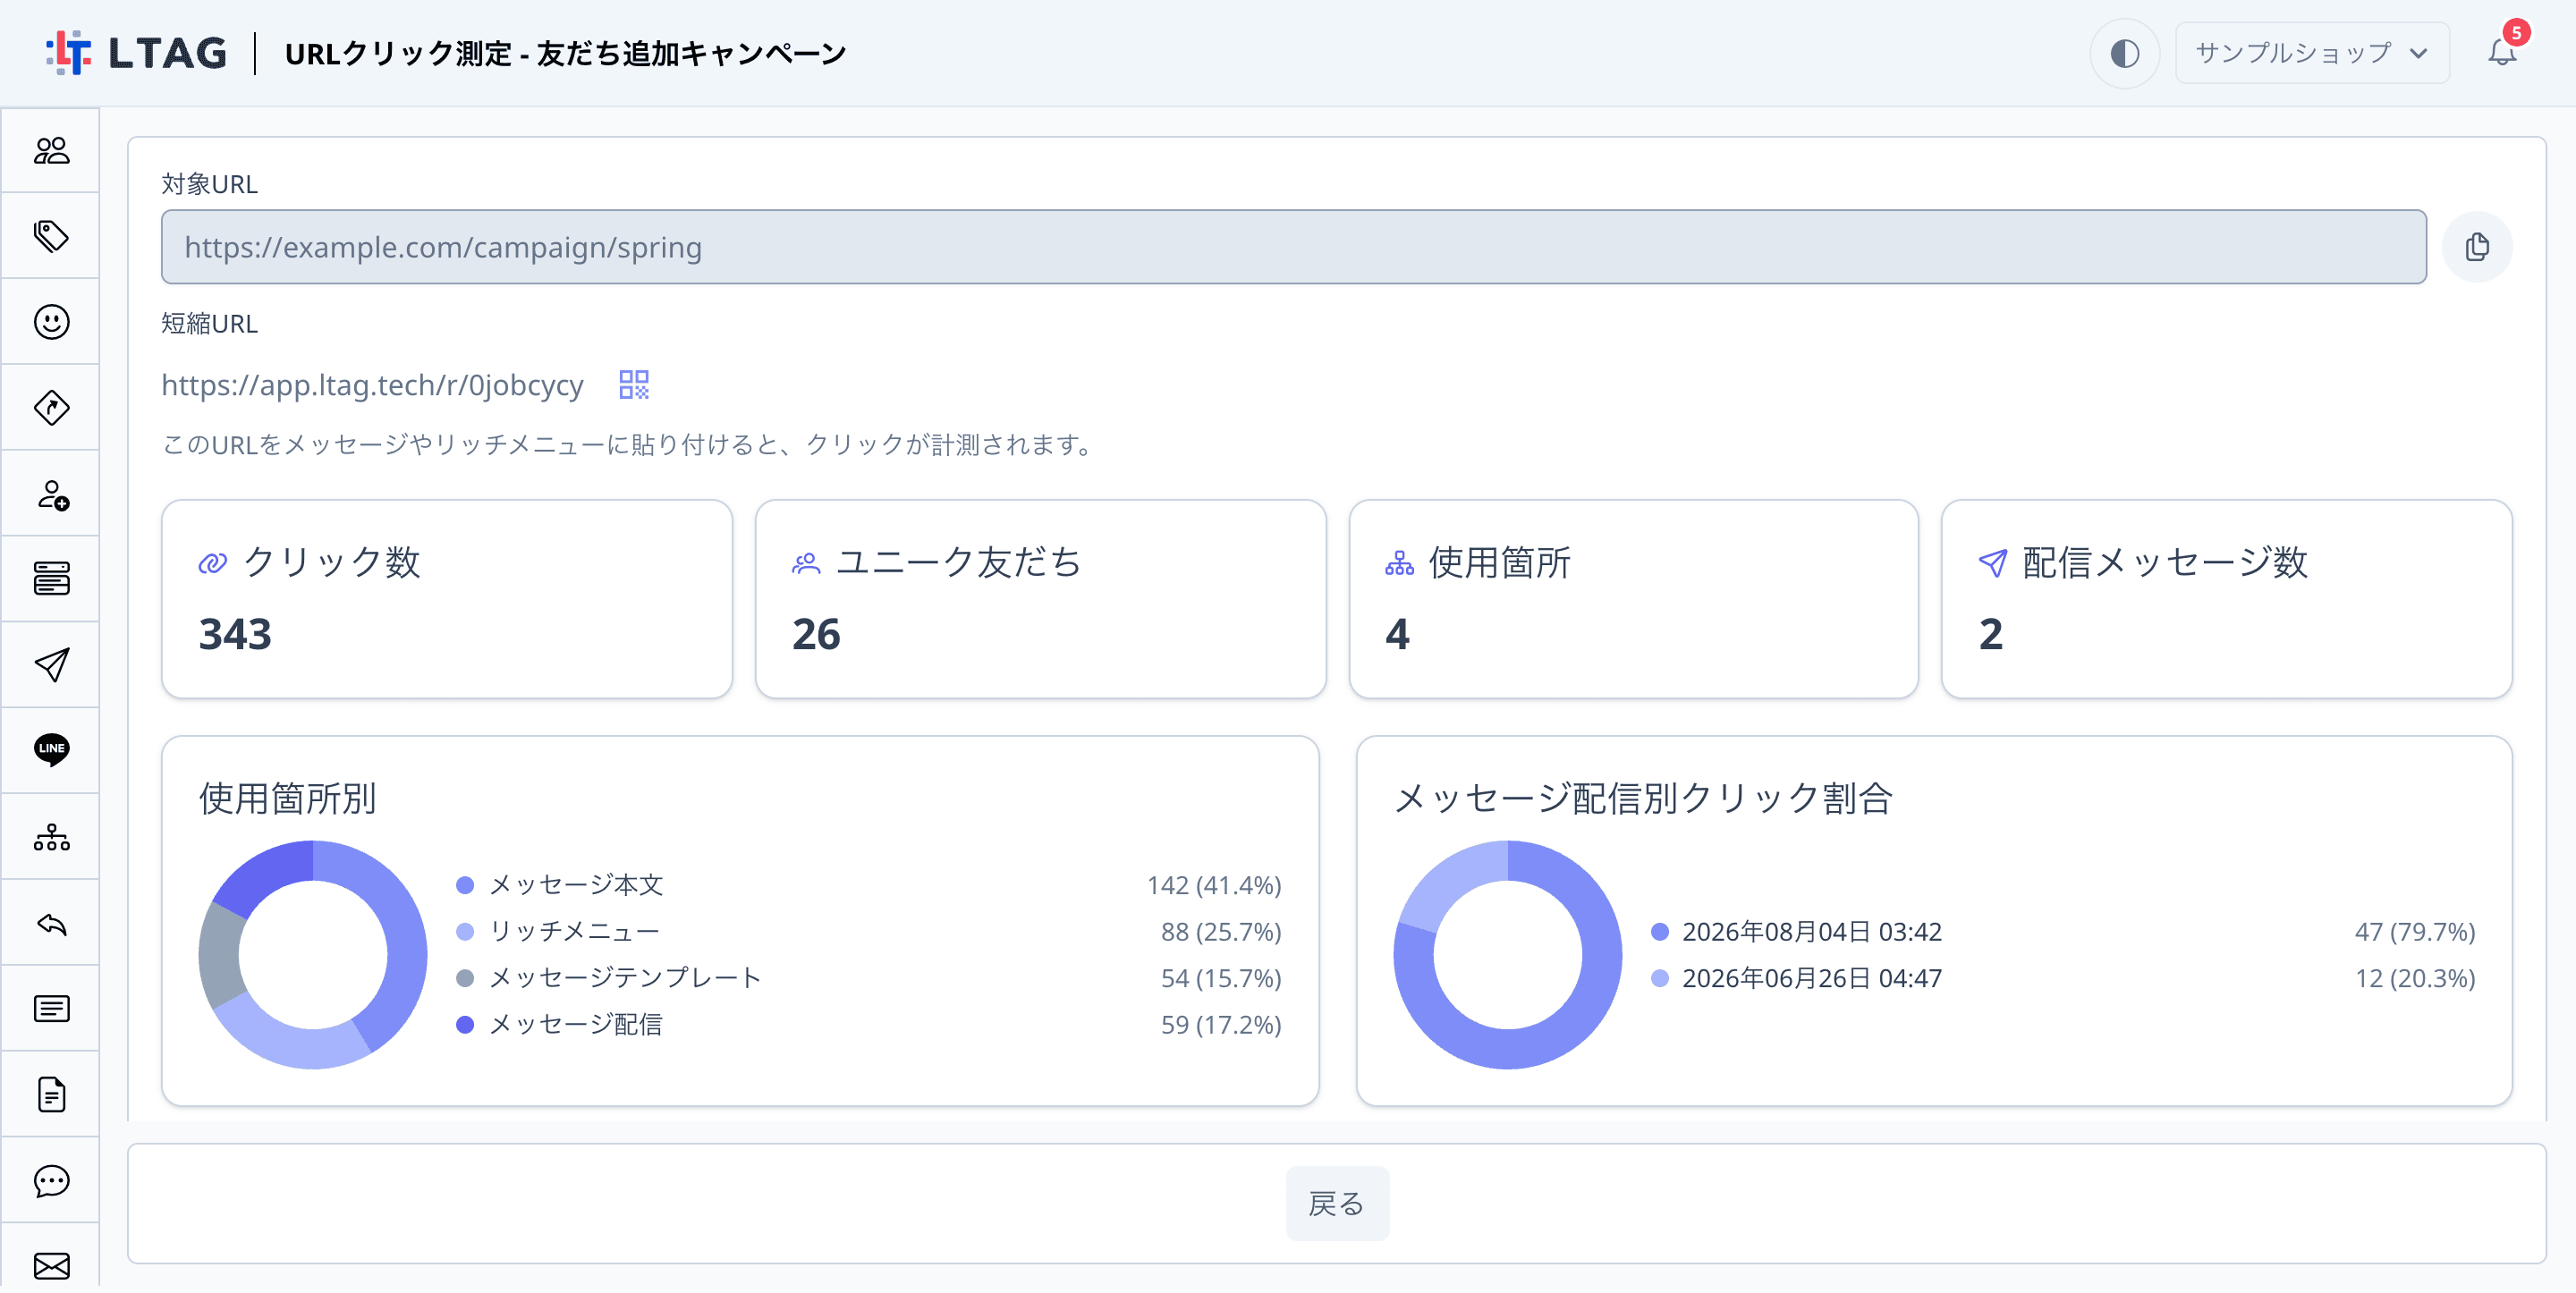Click the value 59 (17.2%)
The image size is (2576, 1293).
click(x=1221, y=1024)
